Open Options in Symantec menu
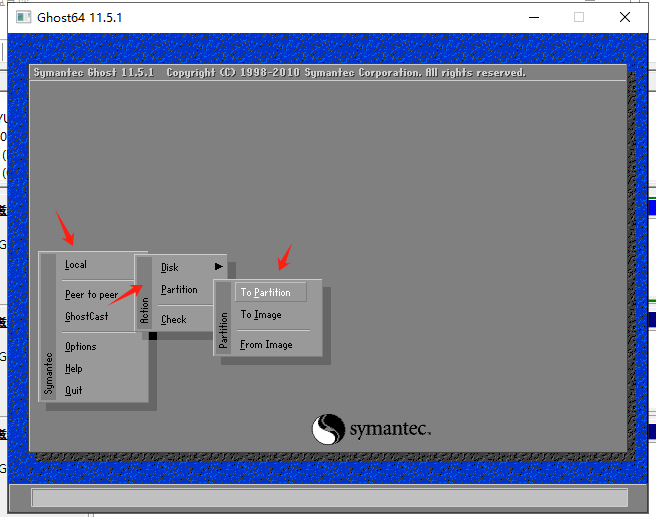The width and height of the screenshot is (656, 517). coord(80,347)
